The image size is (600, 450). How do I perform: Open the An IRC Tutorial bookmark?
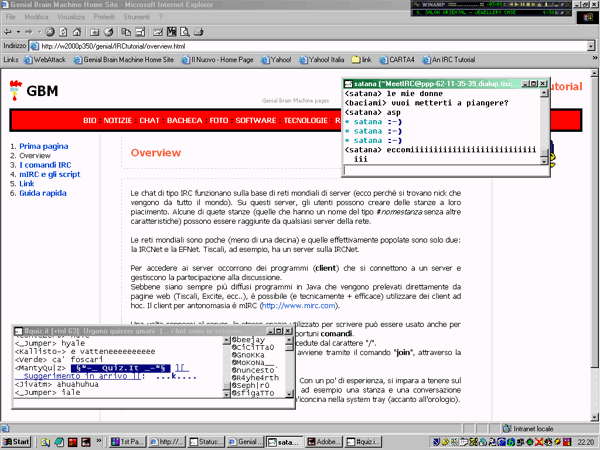(448, 60)
